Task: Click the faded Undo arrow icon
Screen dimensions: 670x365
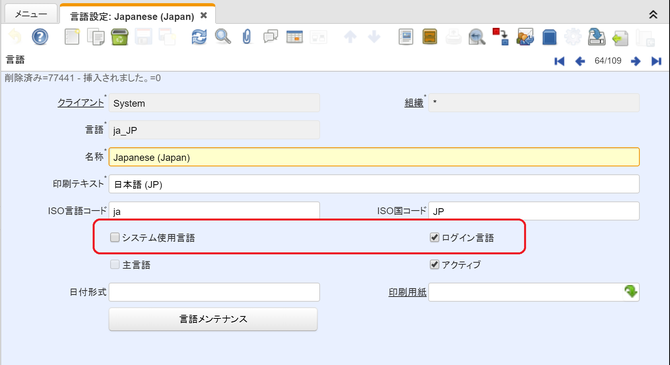Action: (x=15, y=37)
